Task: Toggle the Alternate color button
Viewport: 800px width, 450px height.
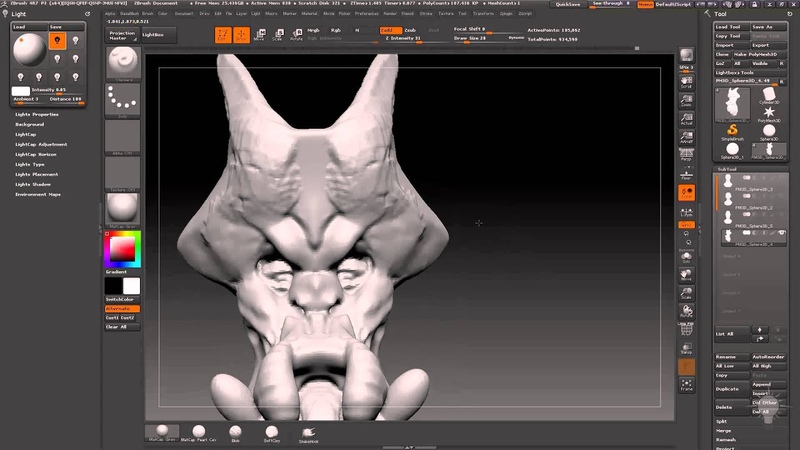Action: point(122,309)
